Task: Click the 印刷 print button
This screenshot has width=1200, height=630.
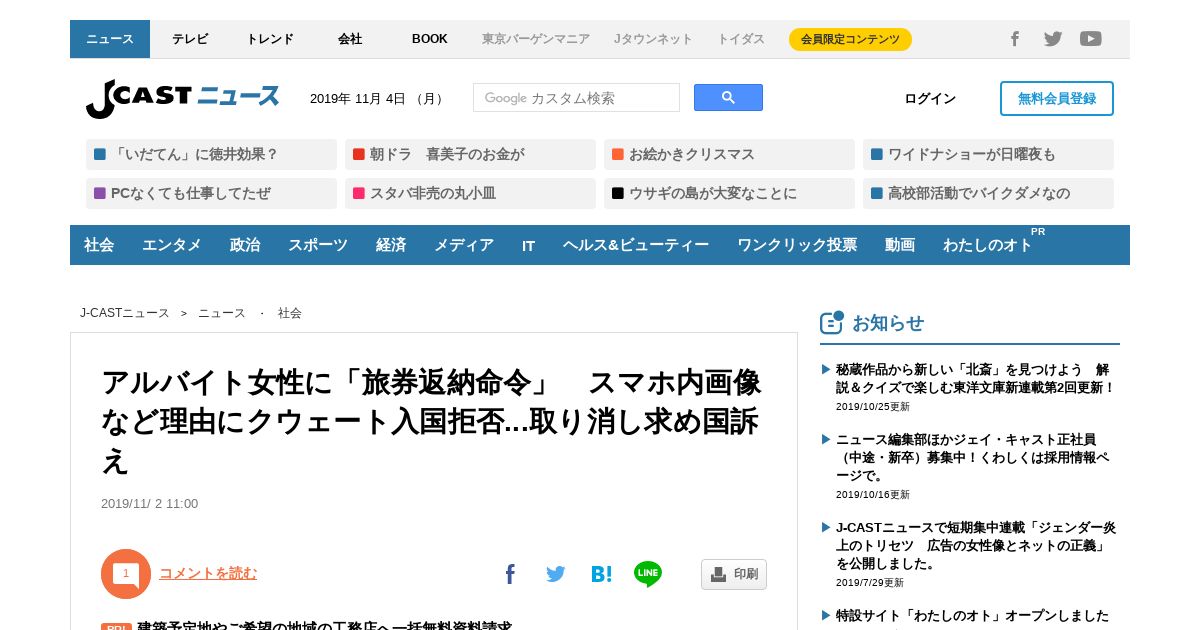Action: tap(734, 574)
